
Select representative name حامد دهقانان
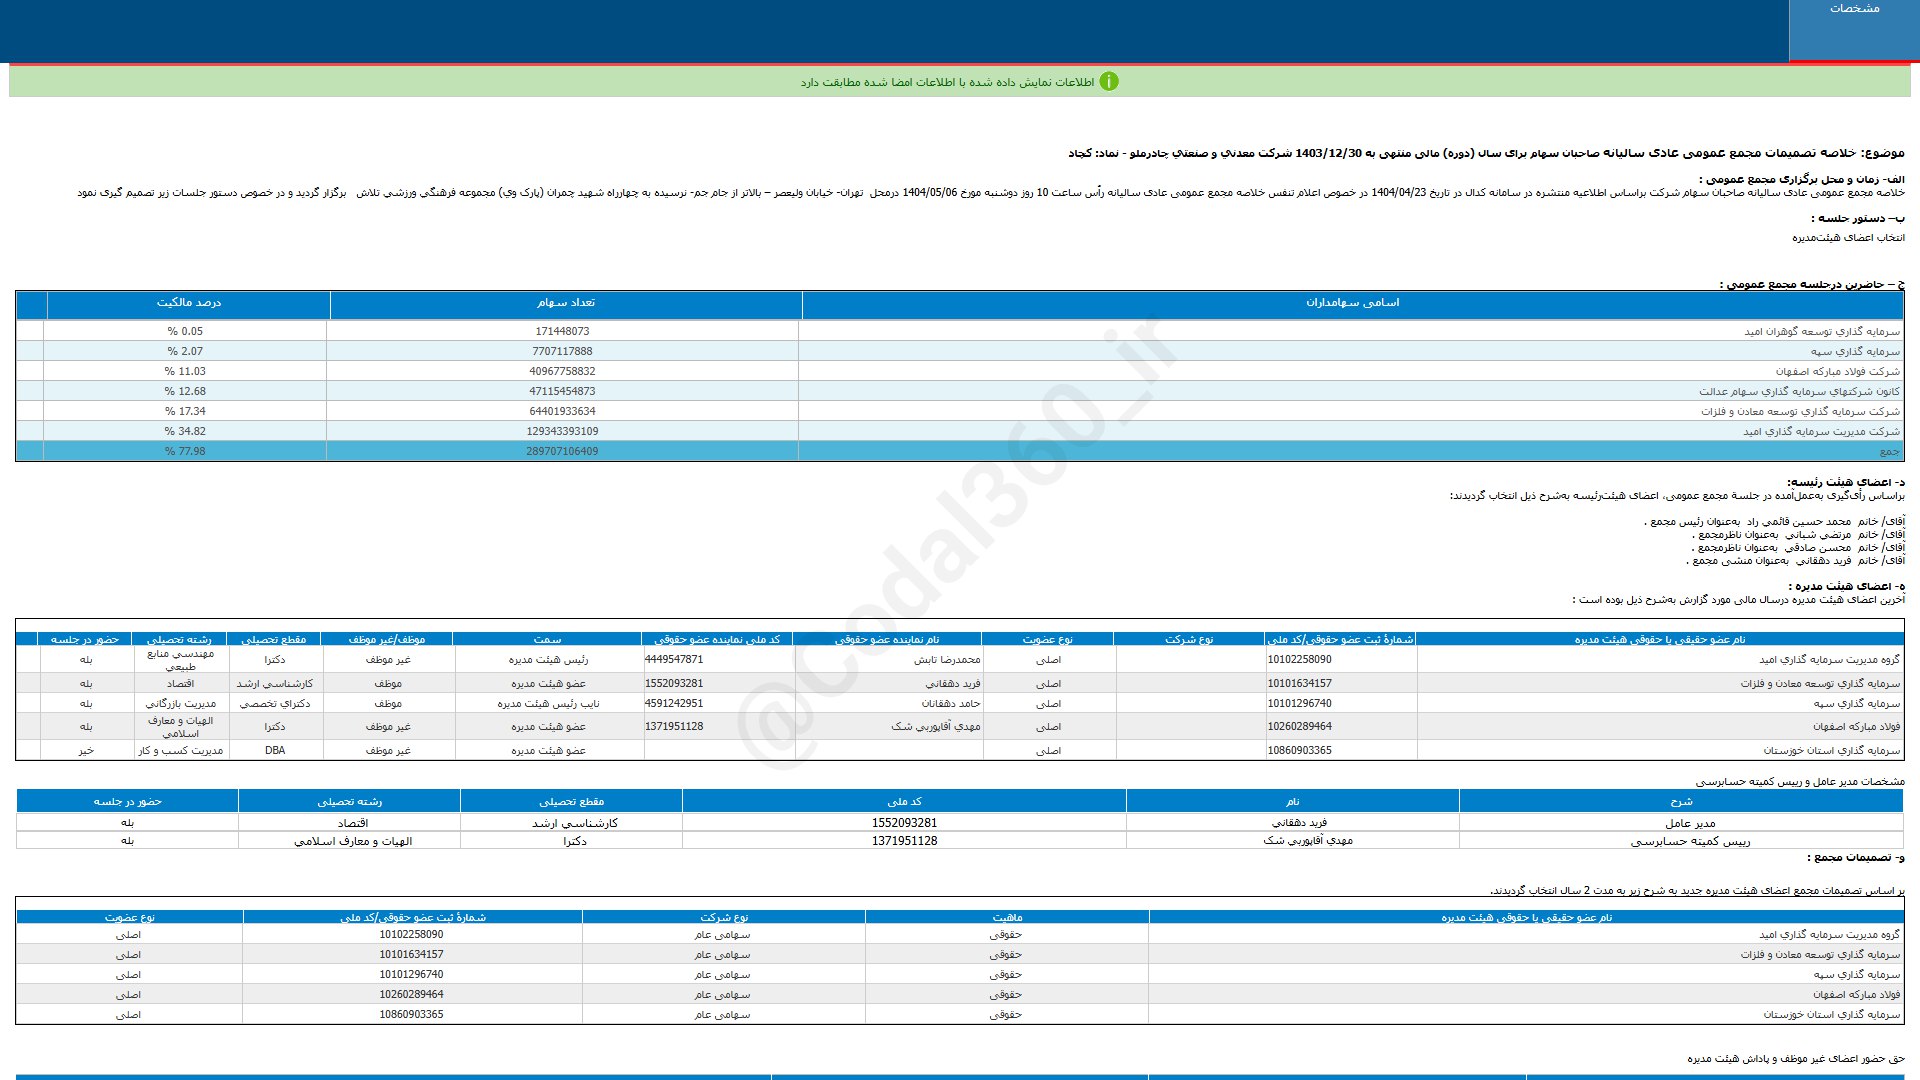951,704
